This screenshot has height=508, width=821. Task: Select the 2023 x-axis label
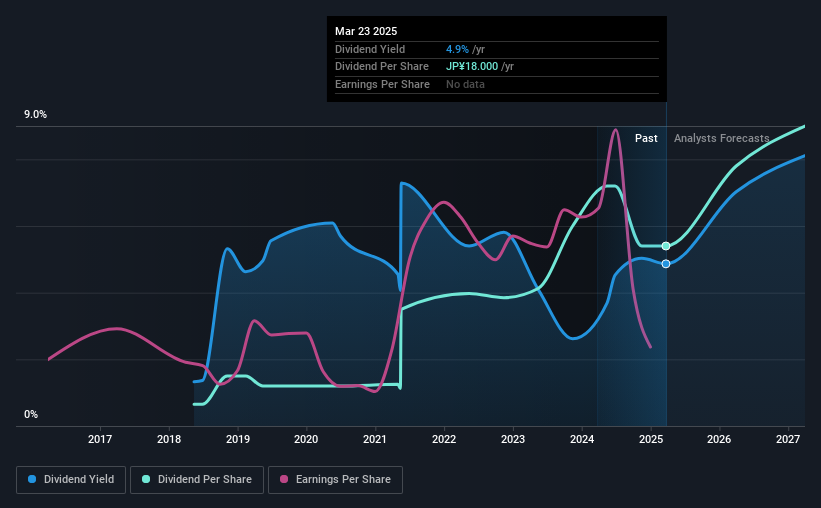pos(513,439)
